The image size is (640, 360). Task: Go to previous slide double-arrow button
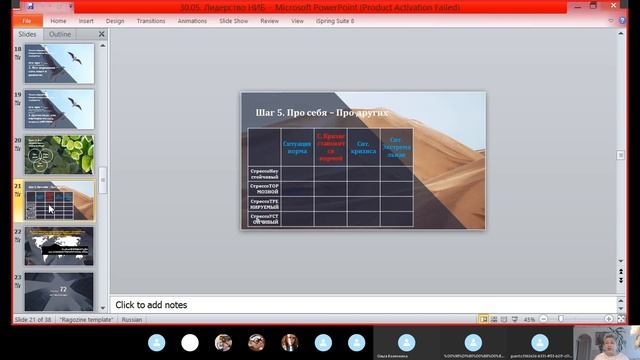620,271
